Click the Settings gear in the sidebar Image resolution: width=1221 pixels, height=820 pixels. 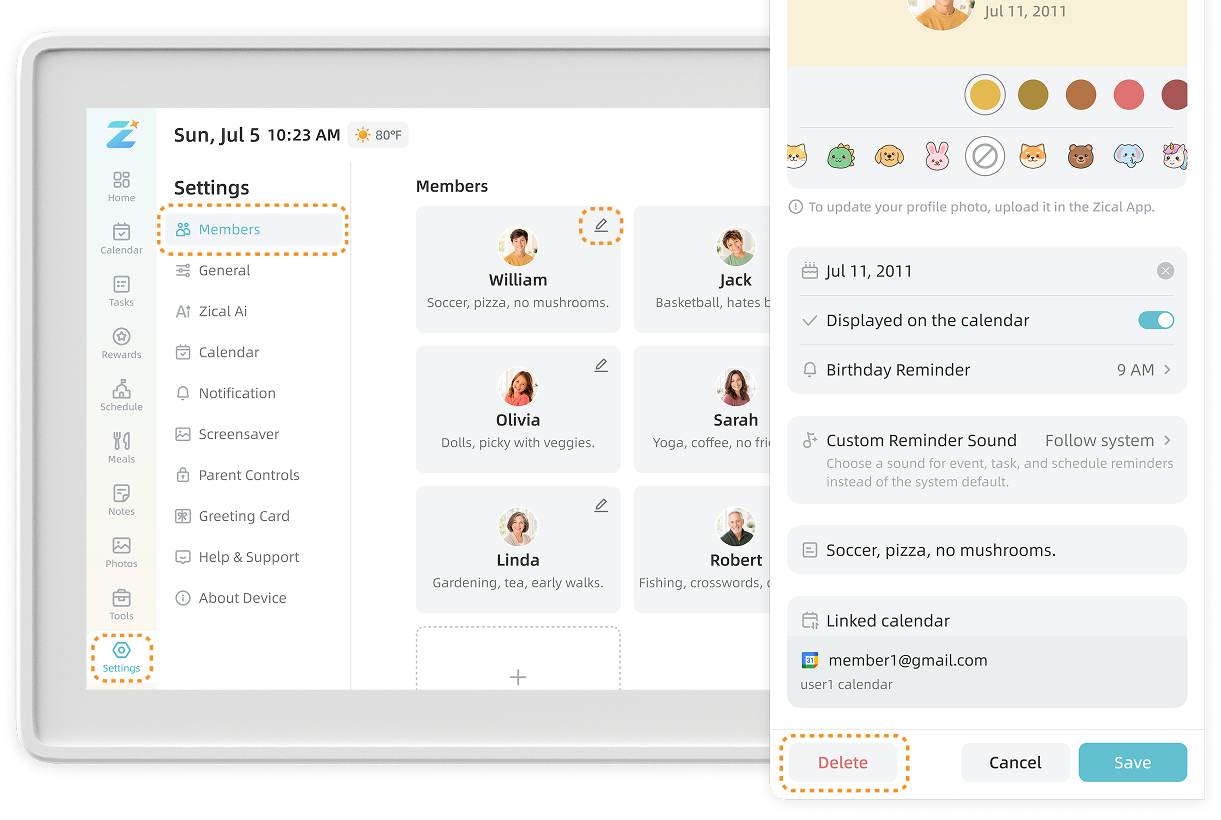121,657
